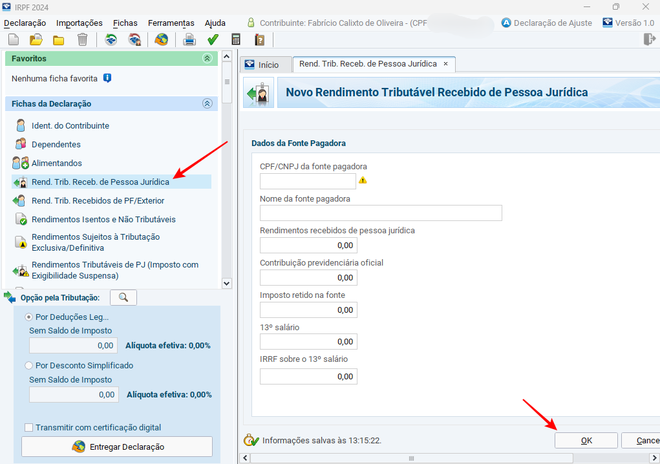Open the calculator toolbar icon

point(236,40)
